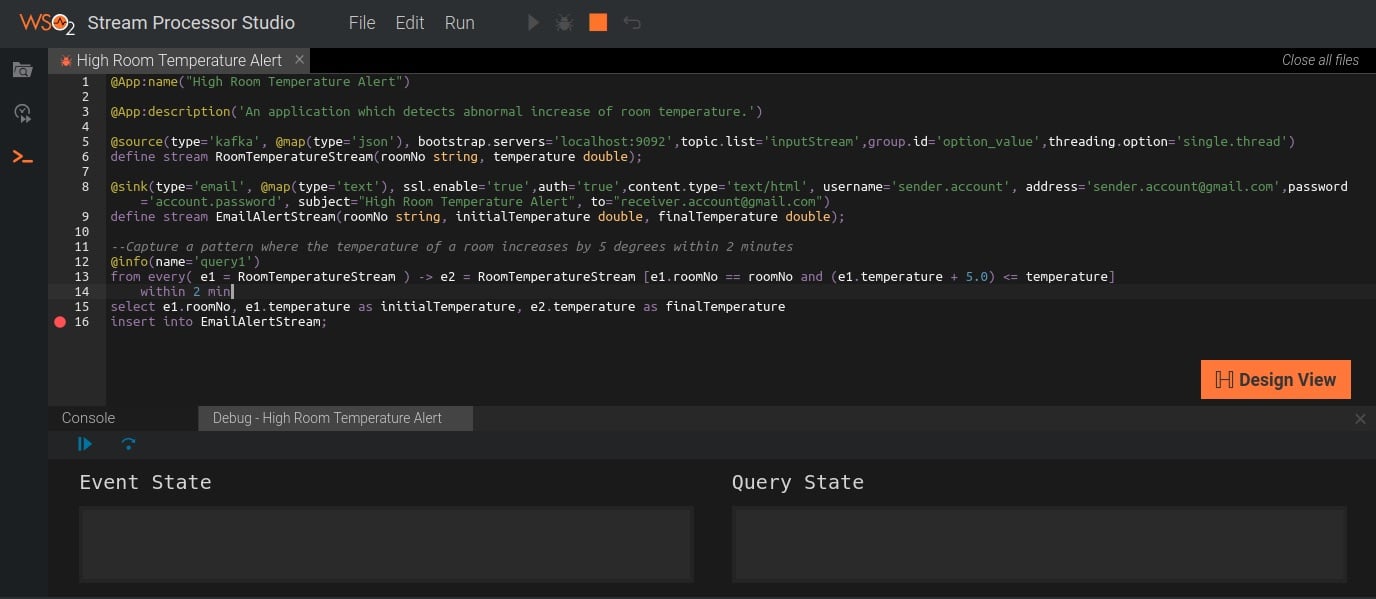Open the File menu
This screenshot has height=599, width=1376.
coord(362,23)
